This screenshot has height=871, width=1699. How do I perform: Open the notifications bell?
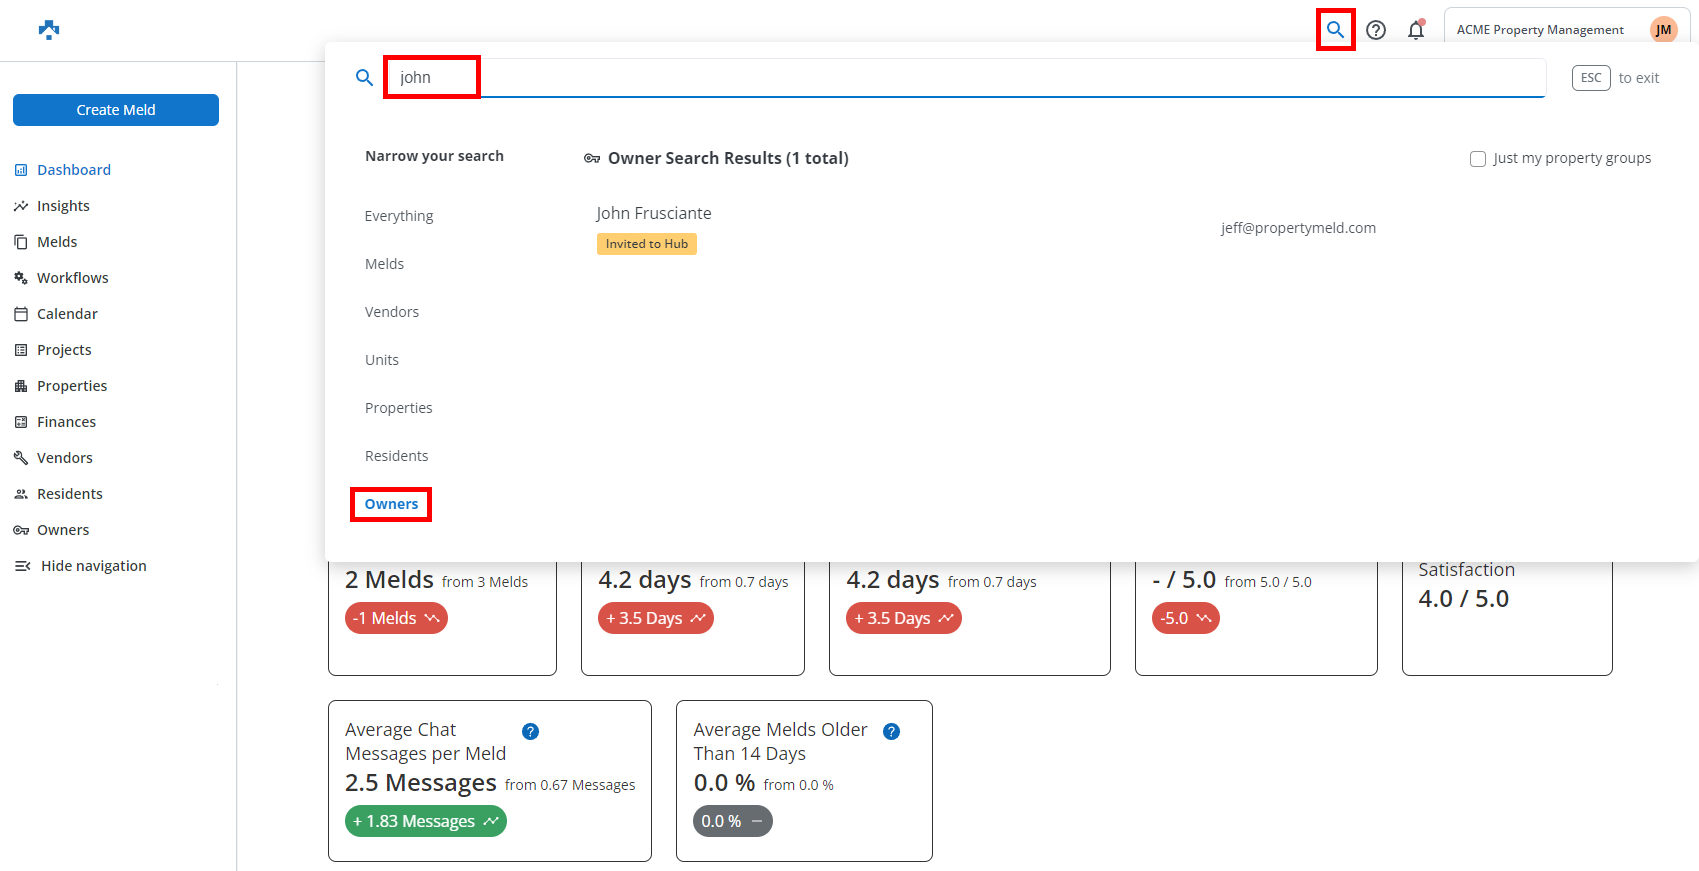point(1415,30)
